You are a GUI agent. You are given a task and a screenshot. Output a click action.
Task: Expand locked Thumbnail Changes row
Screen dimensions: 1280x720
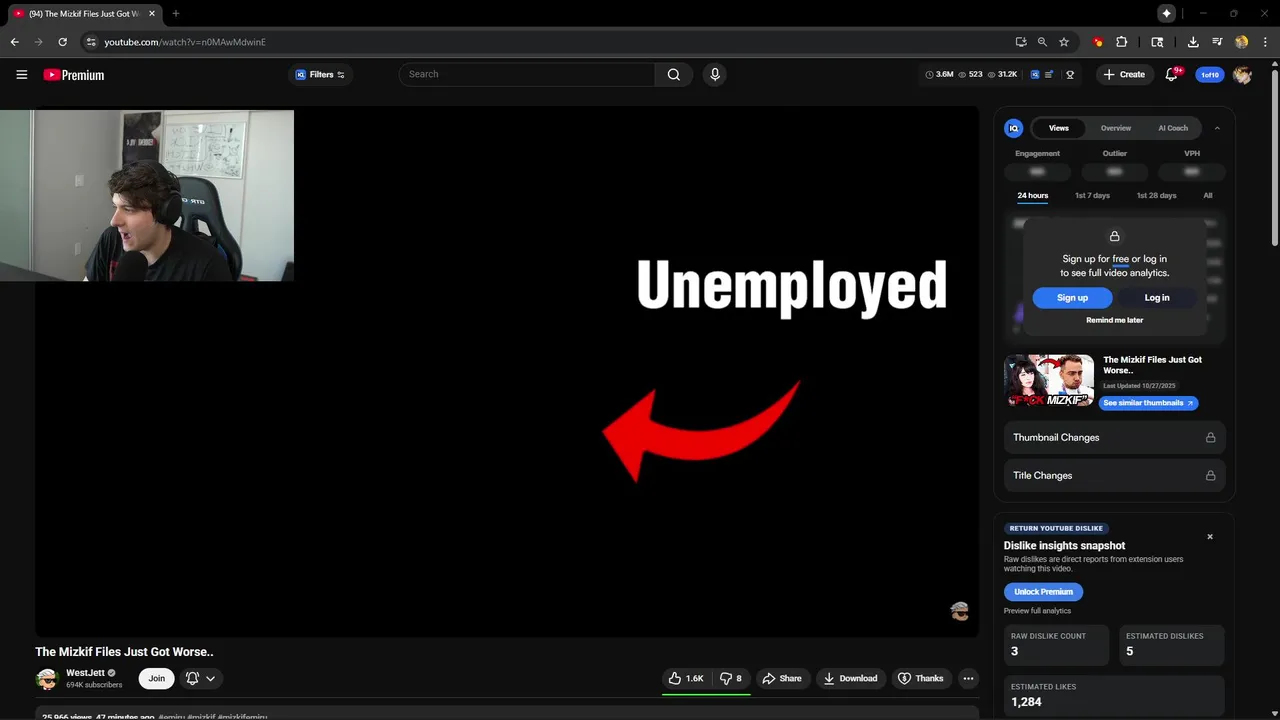[x=1114, y=437]
